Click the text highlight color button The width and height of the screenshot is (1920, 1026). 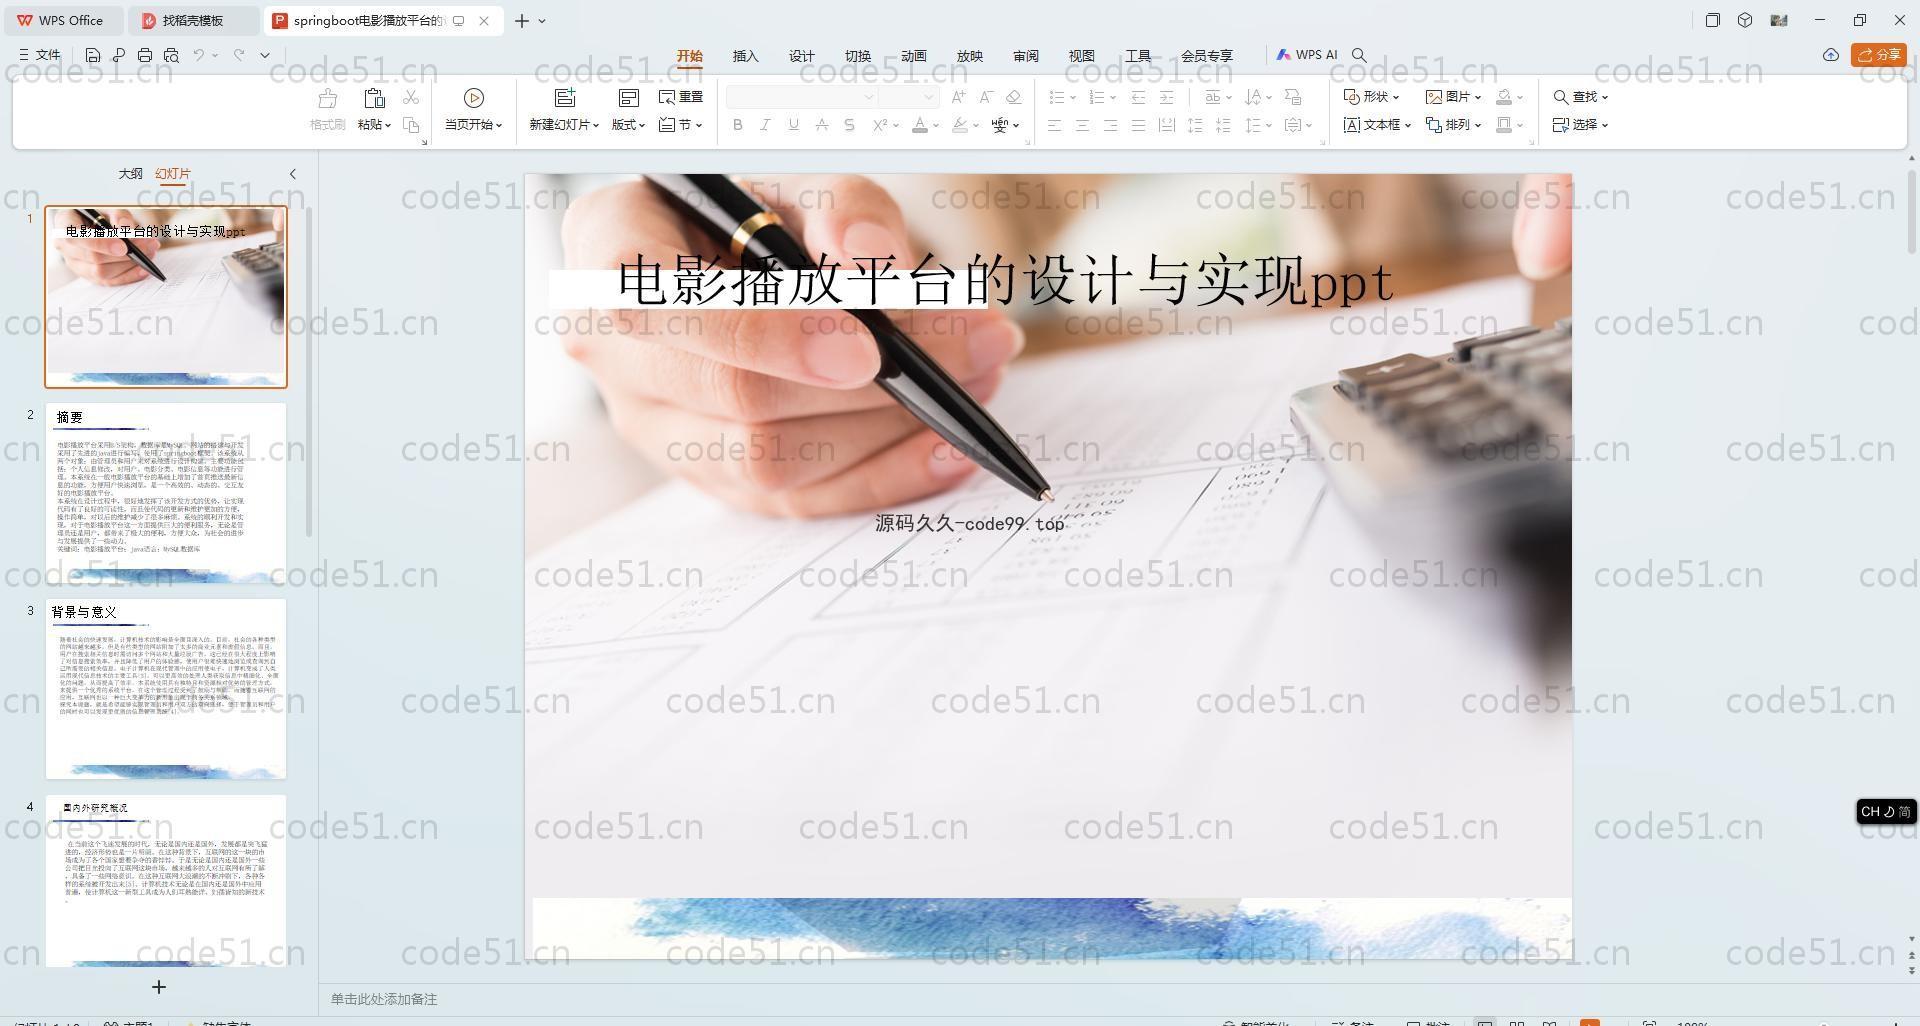pos(959,125)
